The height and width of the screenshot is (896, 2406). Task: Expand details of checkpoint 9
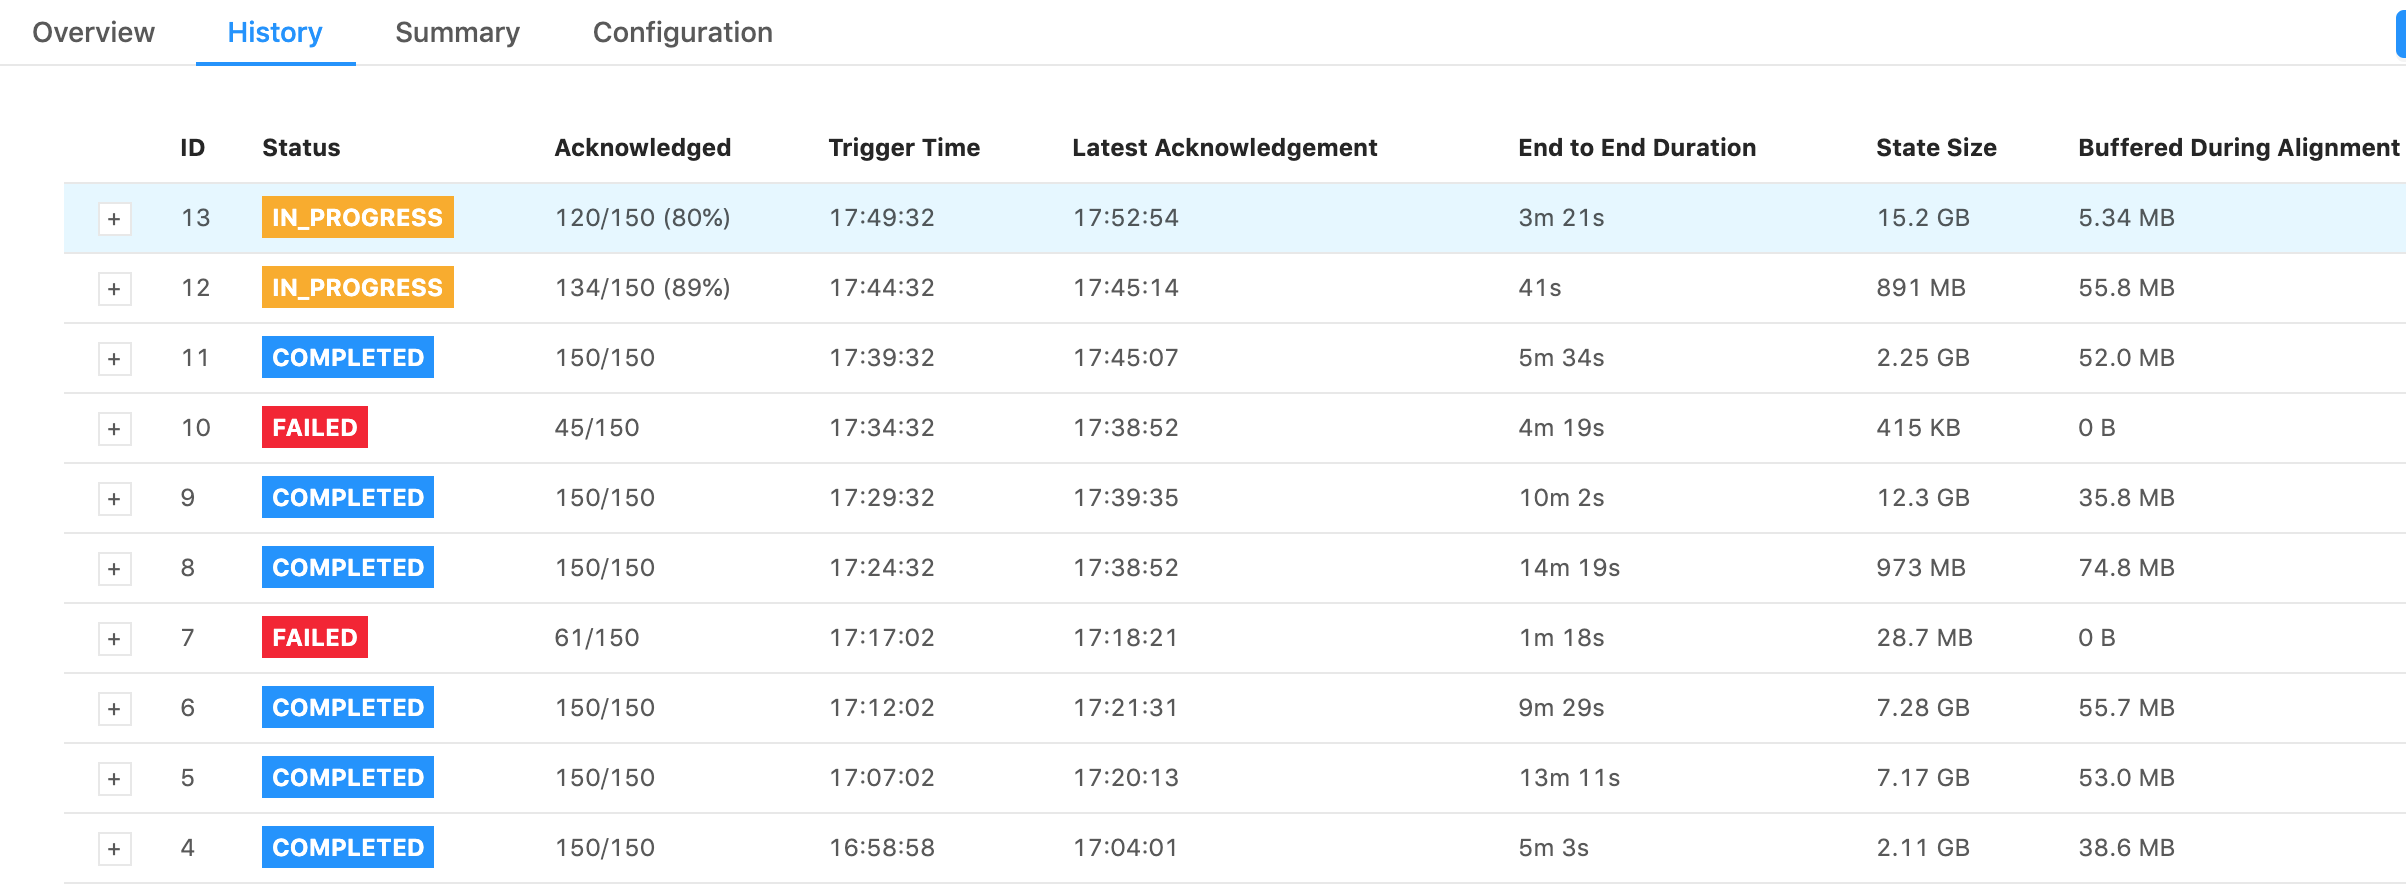pyautogui.click(x=114, y=499)
